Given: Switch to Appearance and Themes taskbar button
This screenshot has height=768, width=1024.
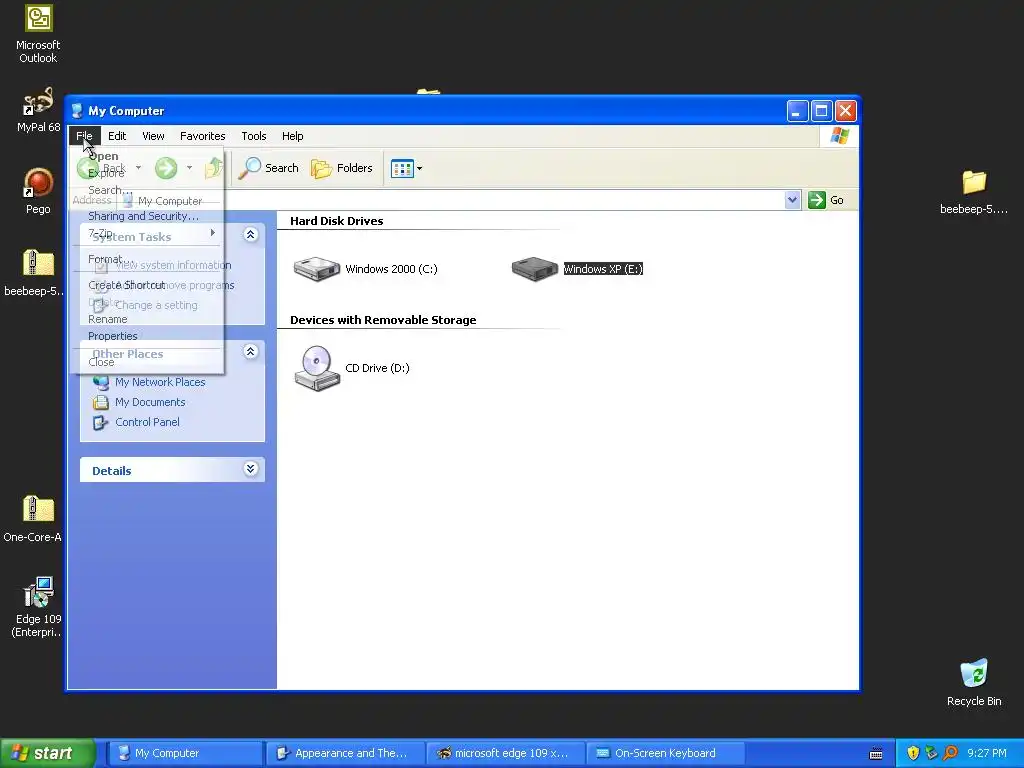Looking at the screenshot, I should (x=345, y=753).
